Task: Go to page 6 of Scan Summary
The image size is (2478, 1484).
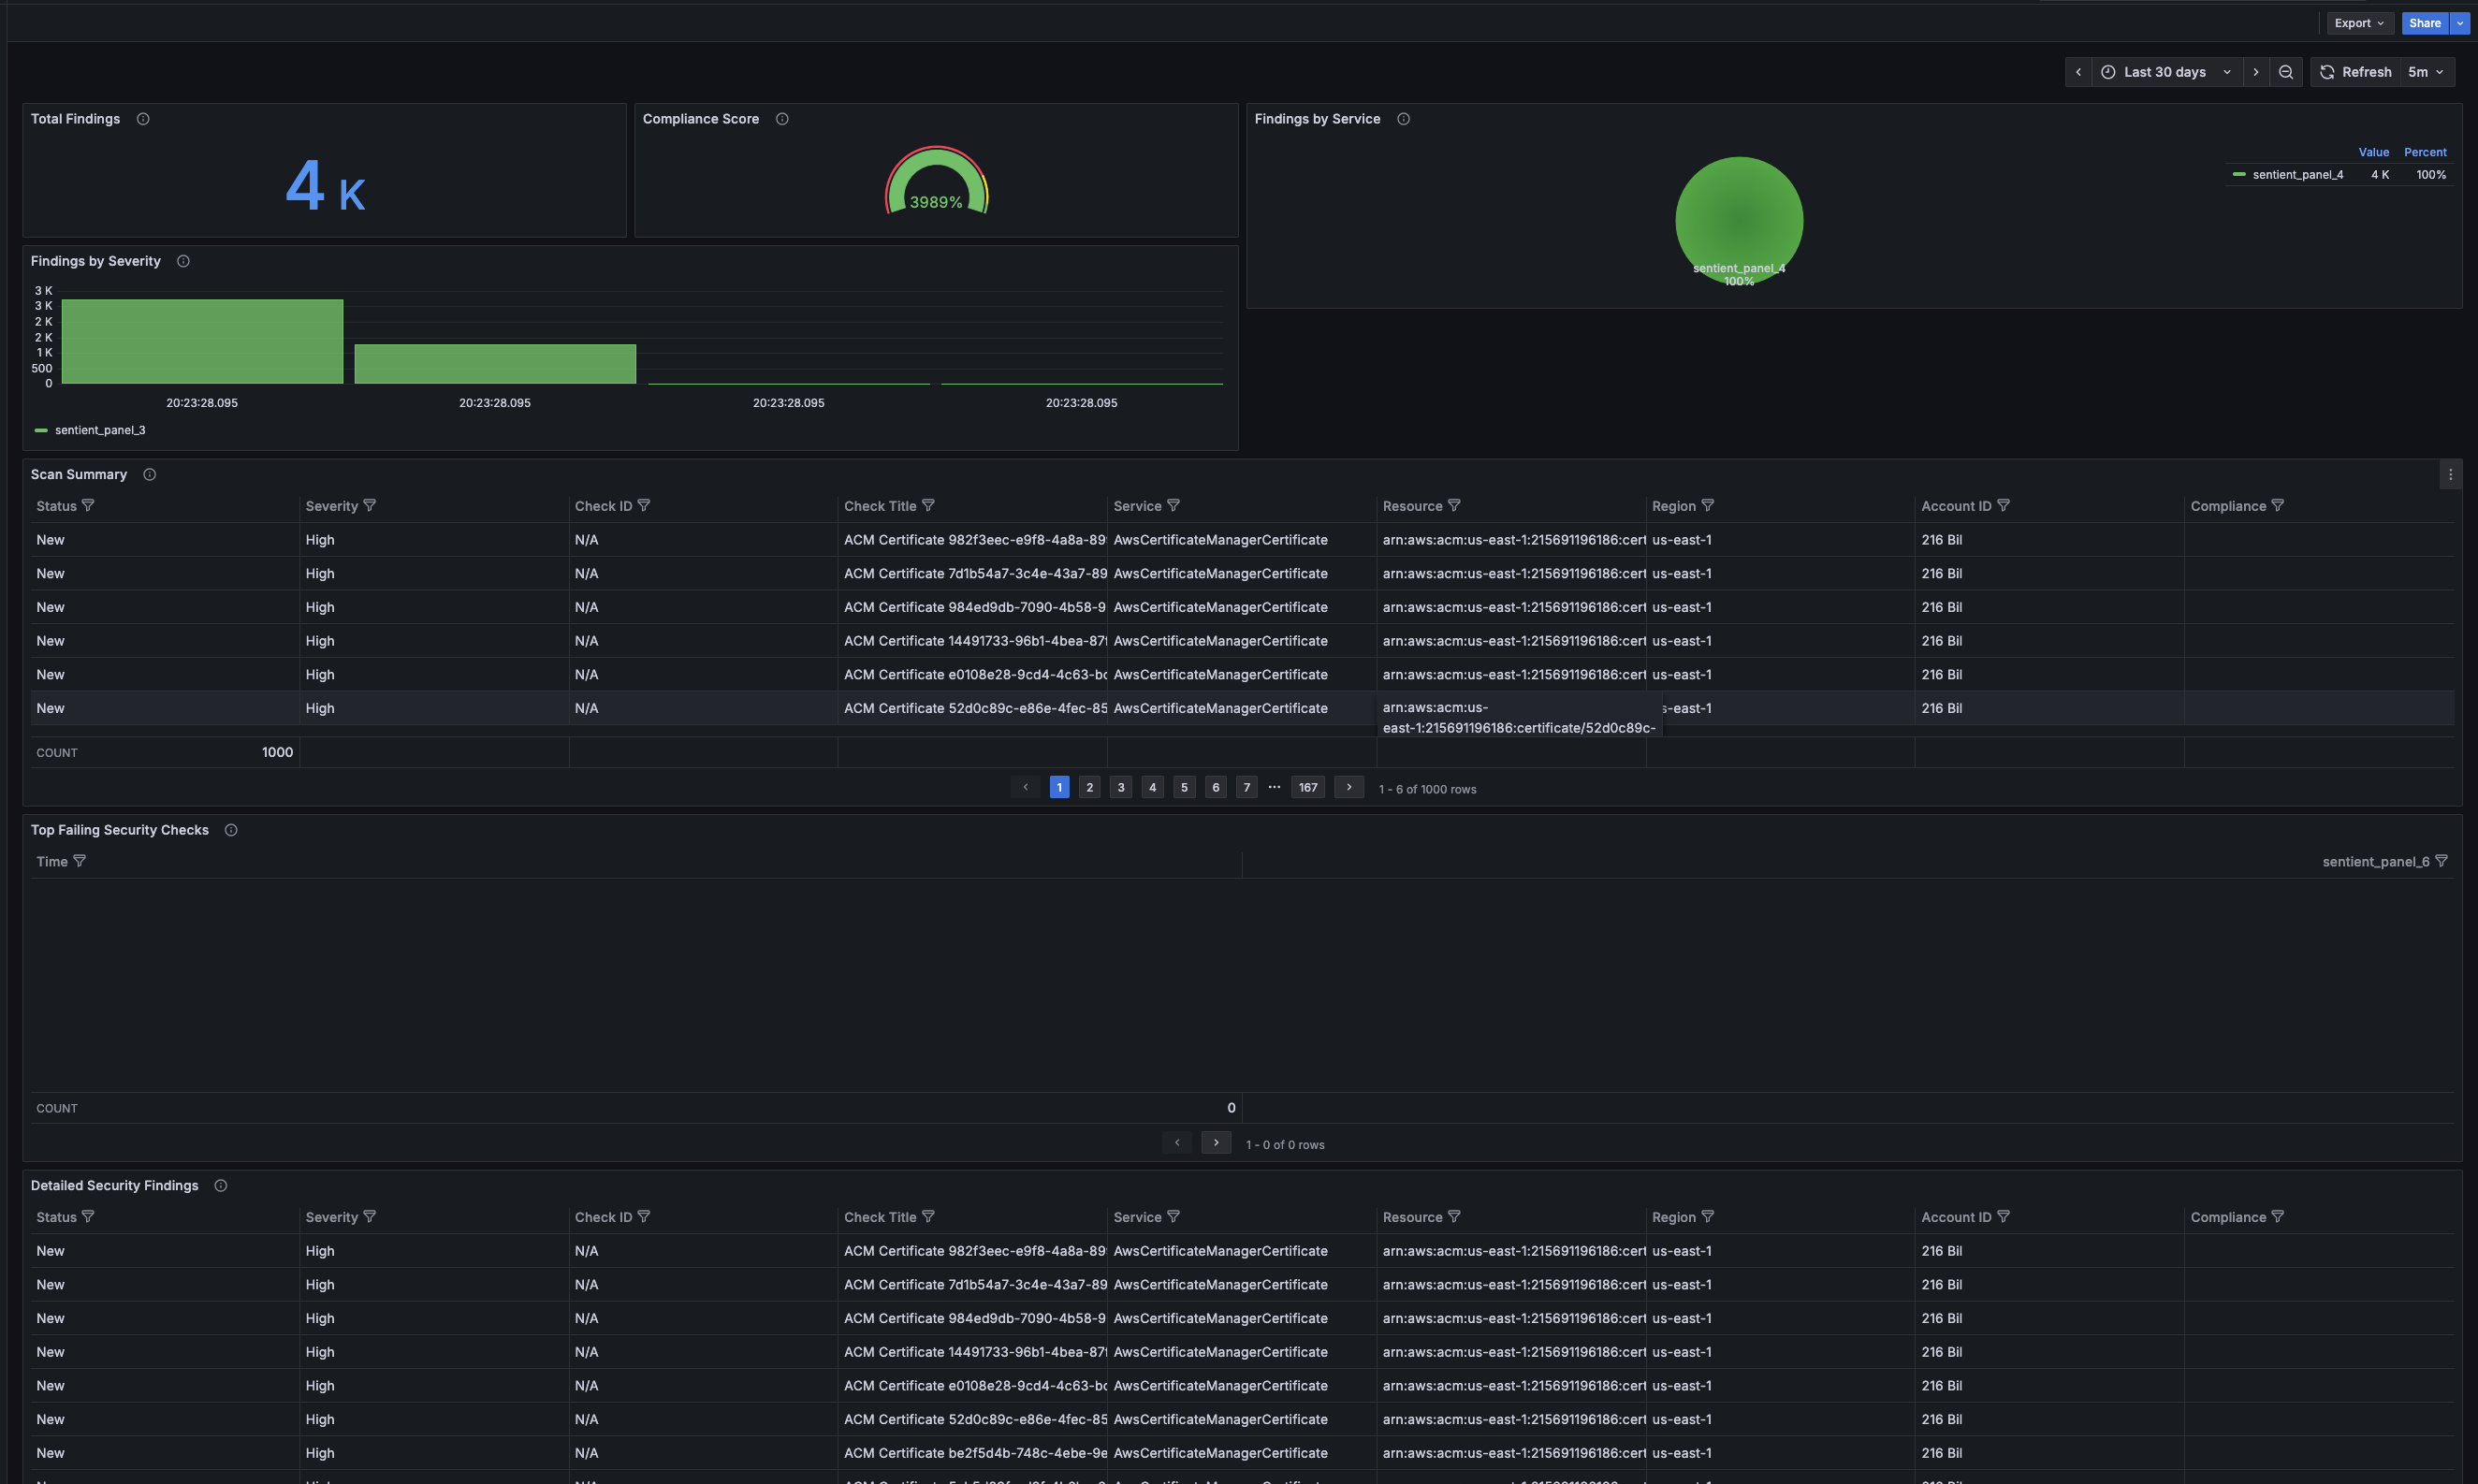Action: [x=1216, y=787]
